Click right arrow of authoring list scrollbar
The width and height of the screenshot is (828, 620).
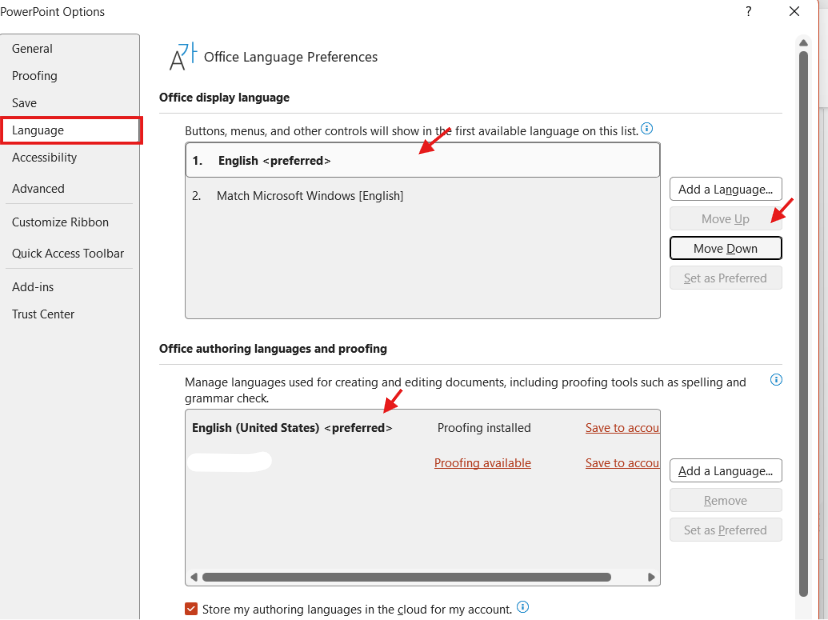[x=652, y=577]
